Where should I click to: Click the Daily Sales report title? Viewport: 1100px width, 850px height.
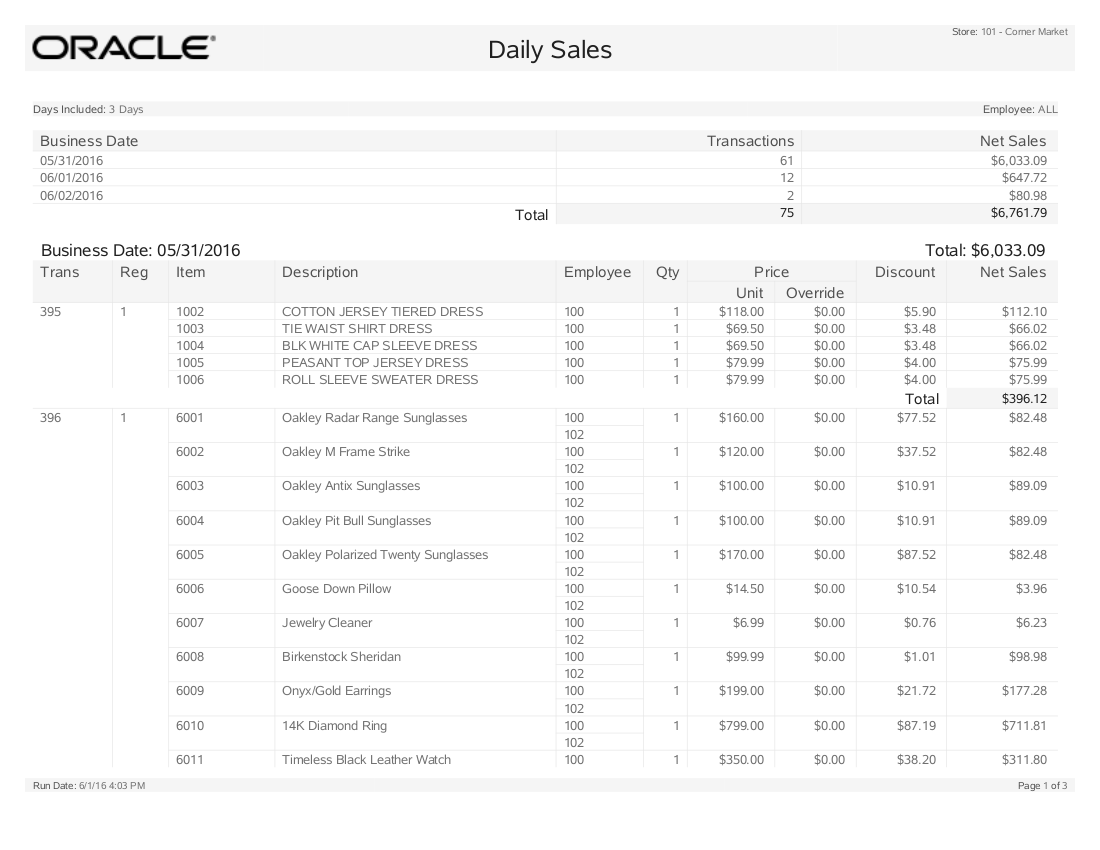pos(549,50)
